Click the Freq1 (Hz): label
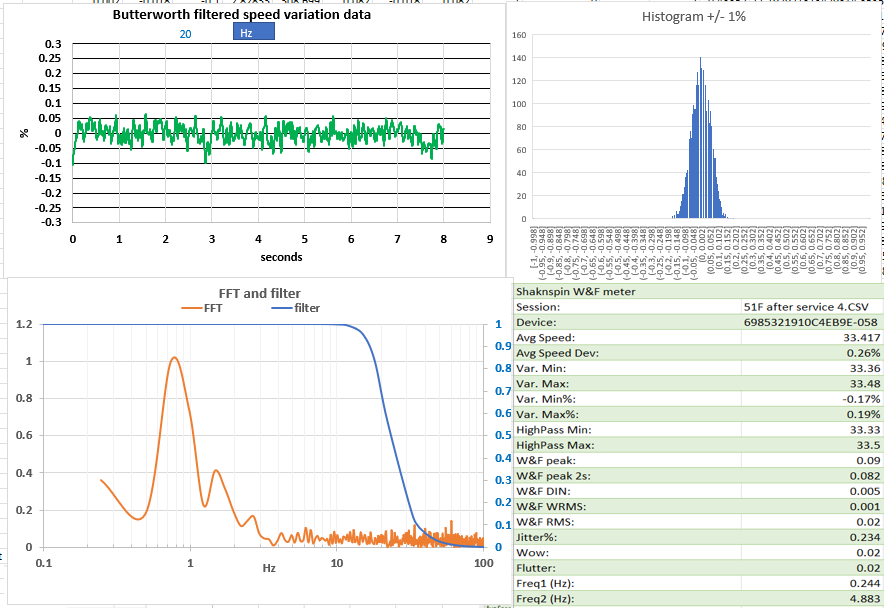 [545, 583]
